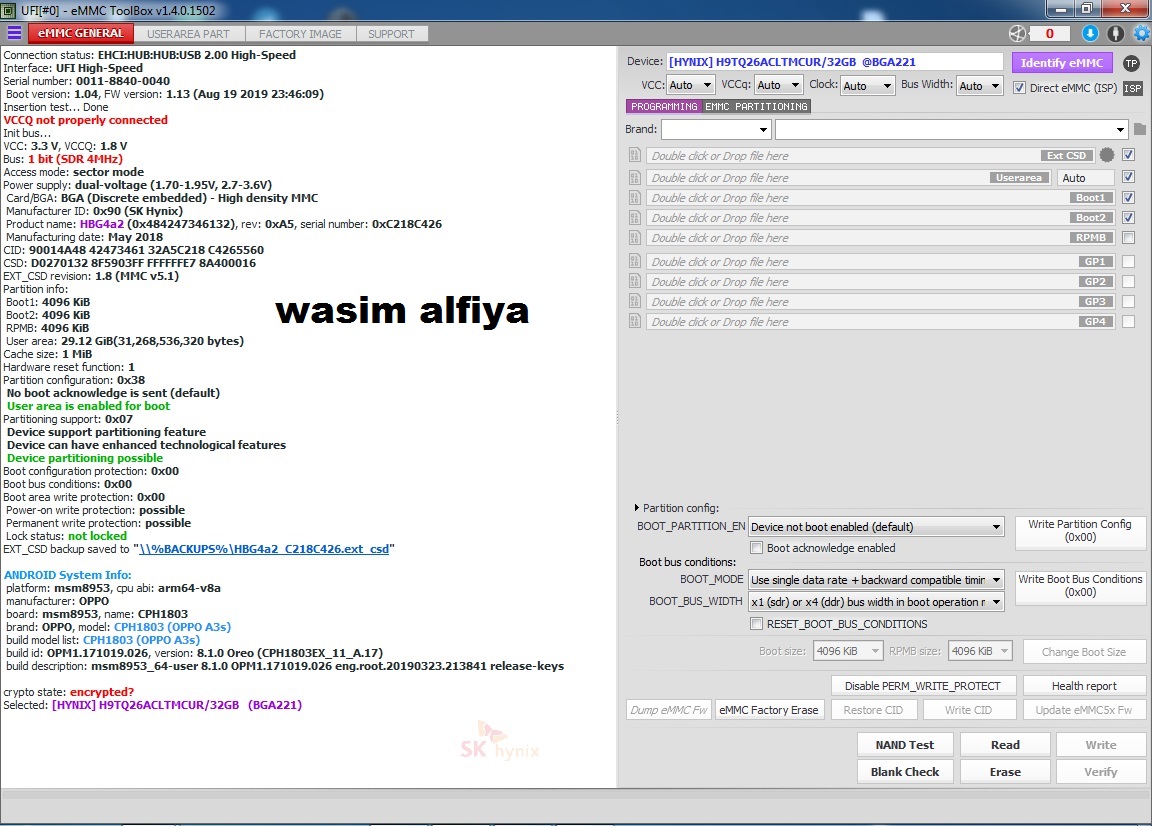Open the Brand dropdown

[716, 130]
